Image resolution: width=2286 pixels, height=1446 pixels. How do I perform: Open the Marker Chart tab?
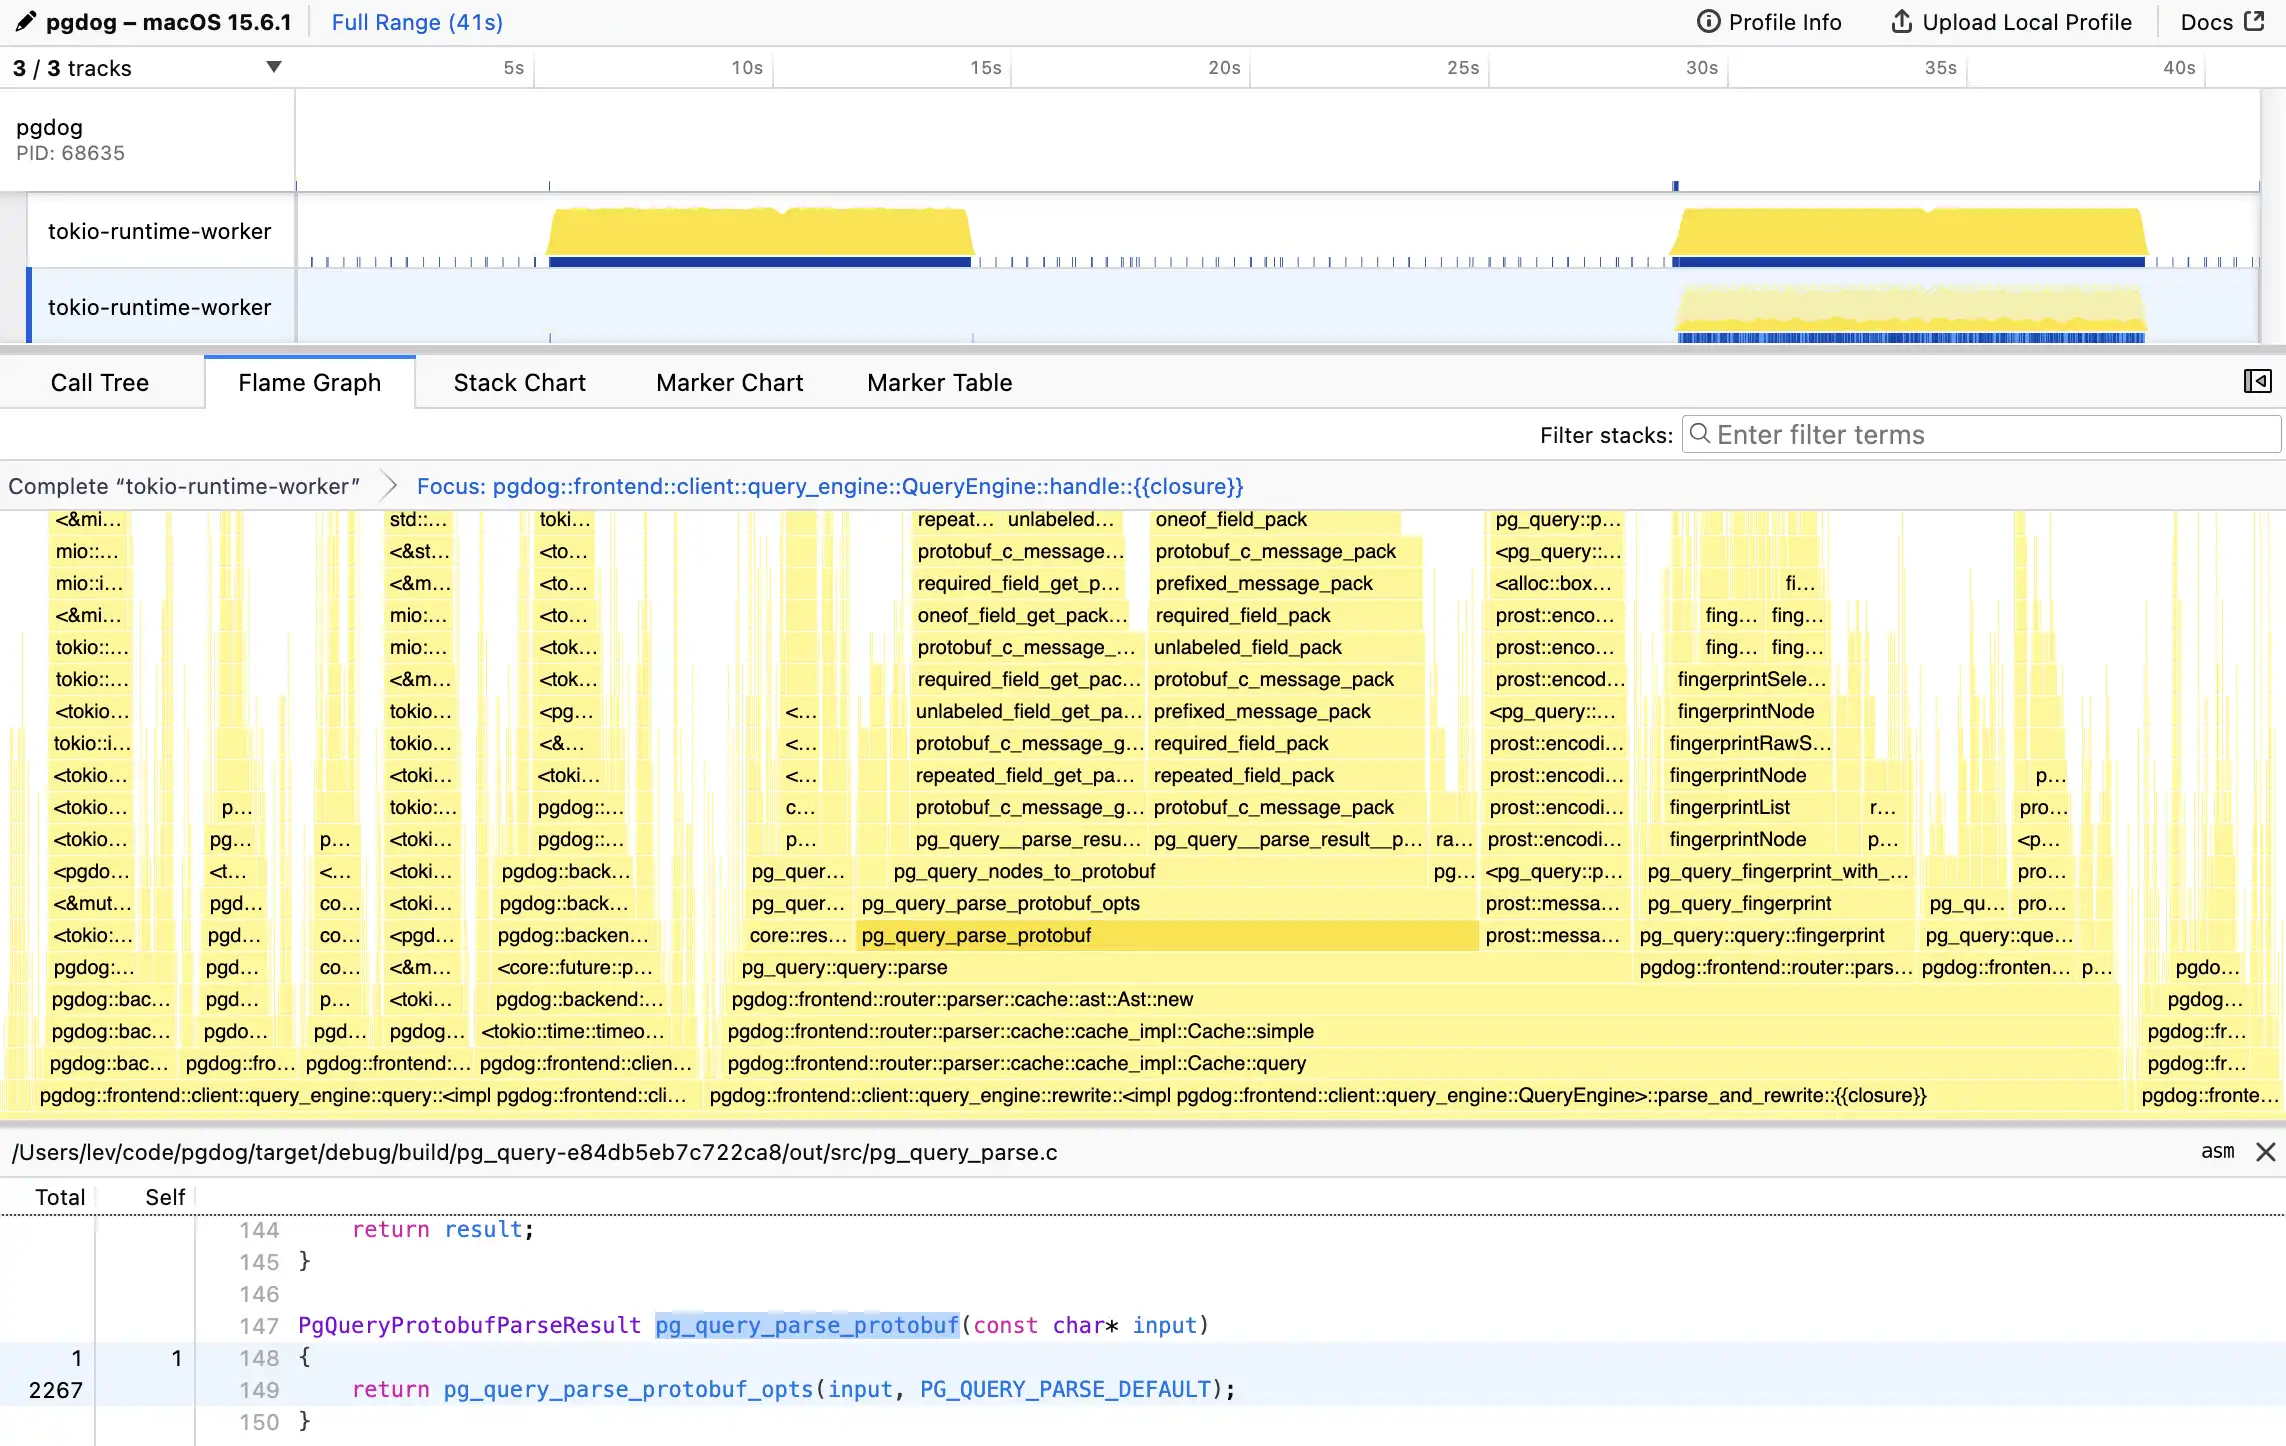click(x=729, y=383)
